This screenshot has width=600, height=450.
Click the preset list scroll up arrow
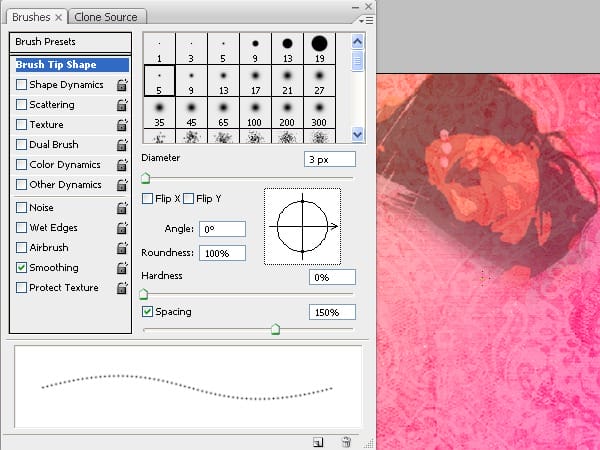pyautogui.click(x=357, y=41)
